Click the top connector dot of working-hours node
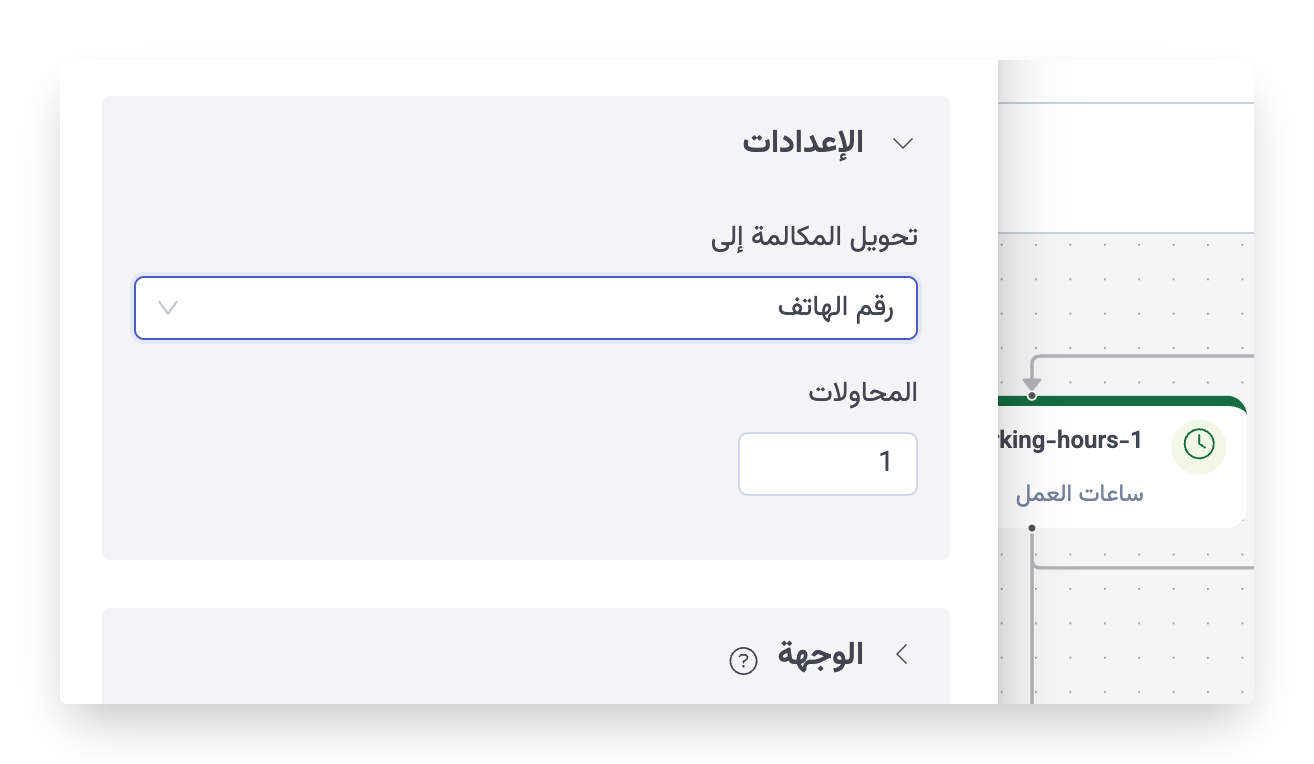Viewport: 1314px width, 764px height. coord(1032,396)
